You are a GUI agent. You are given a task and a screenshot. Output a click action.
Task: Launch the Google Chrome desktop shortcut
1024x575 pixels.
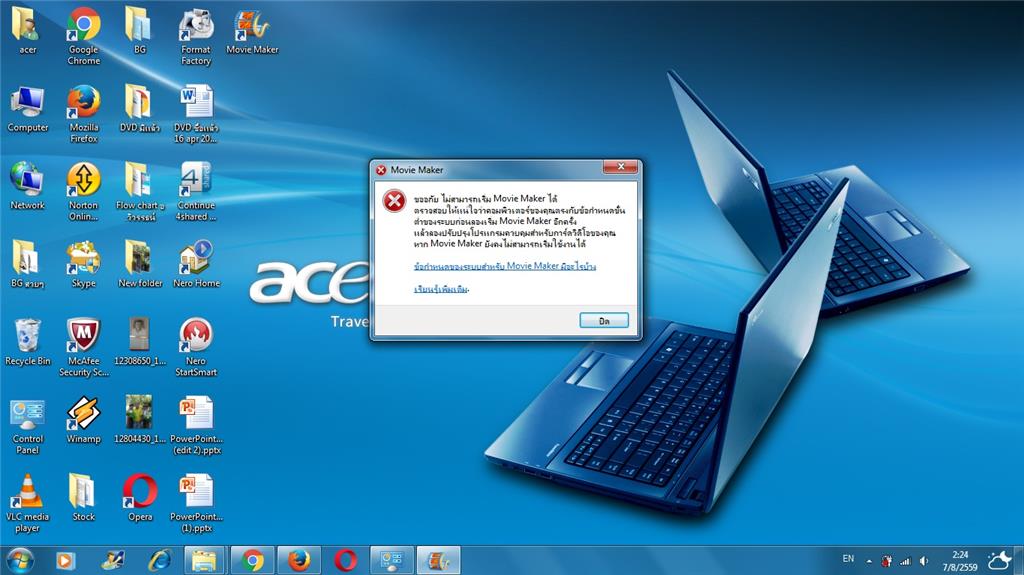pyautogui.click(x=84, y=36)
